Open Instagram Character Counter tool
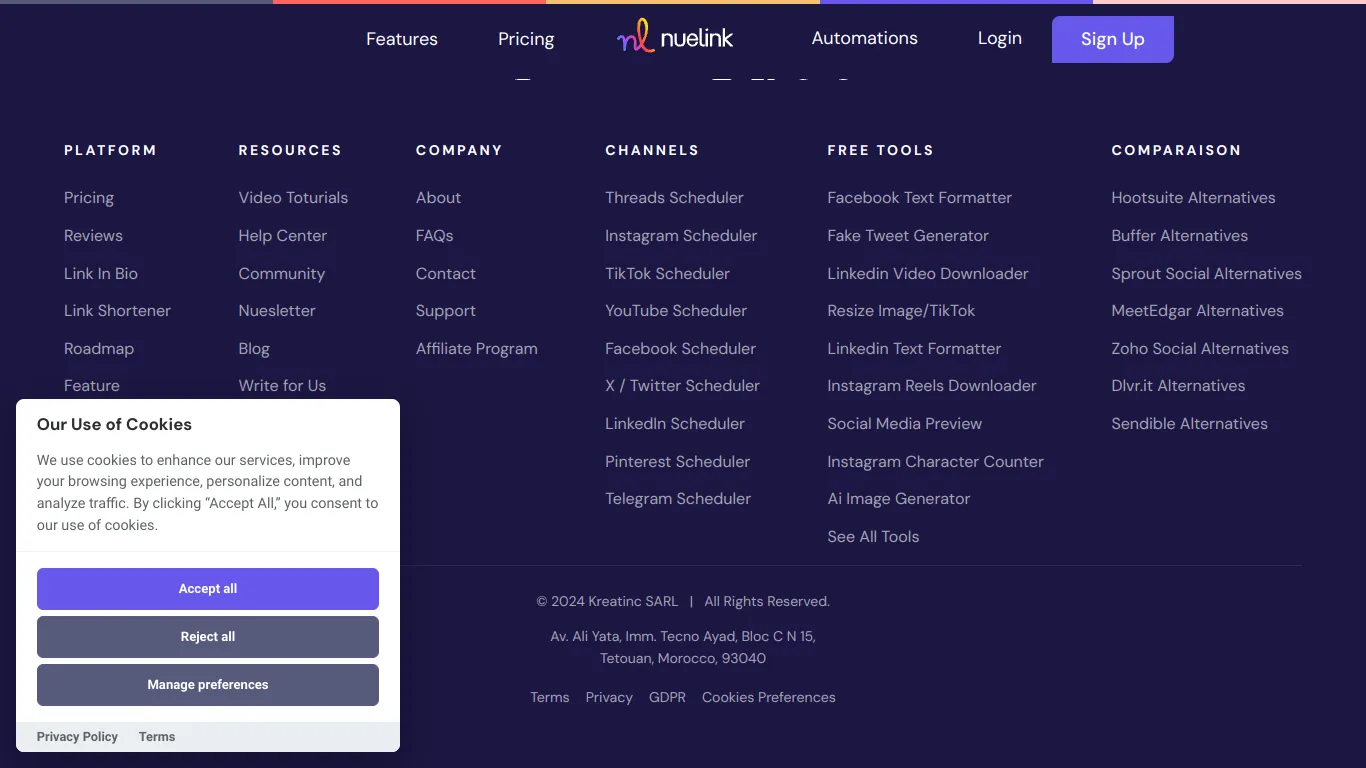1366x768 pixels. 935,462
